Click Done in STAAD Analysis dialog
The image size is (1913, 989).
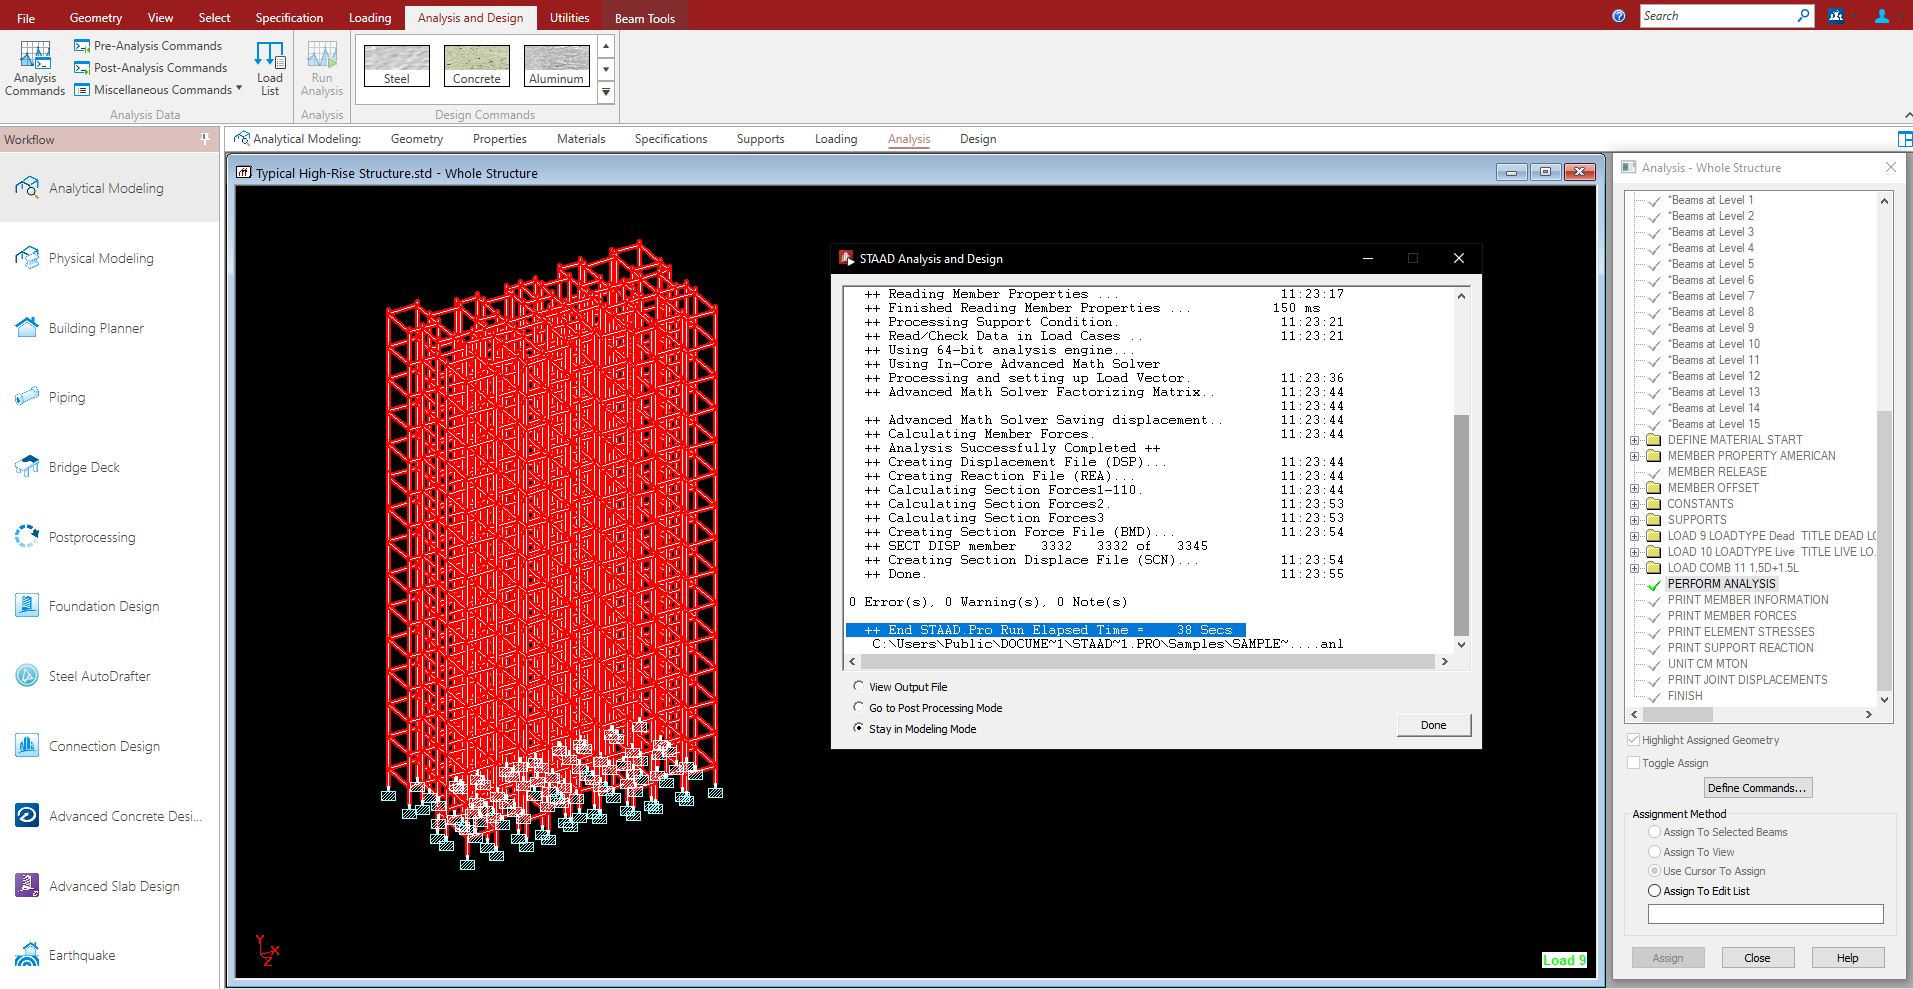(x=1433, y=725)
